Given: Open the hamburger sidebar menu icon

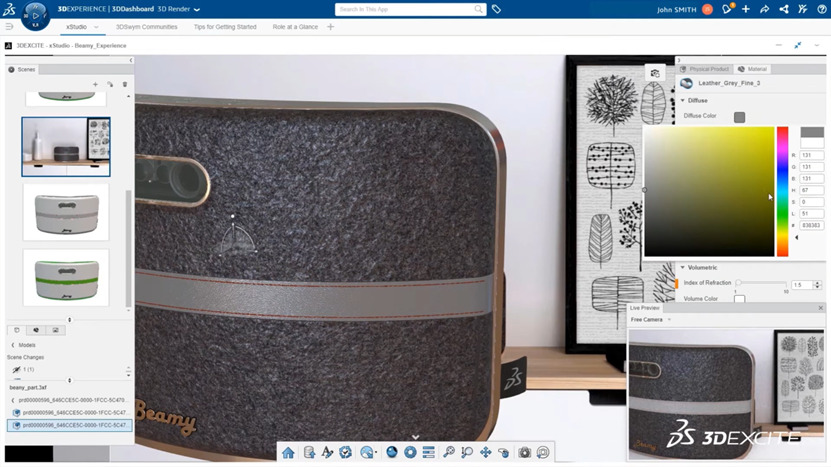Looking at the screenshot, I should coord(9,27).
